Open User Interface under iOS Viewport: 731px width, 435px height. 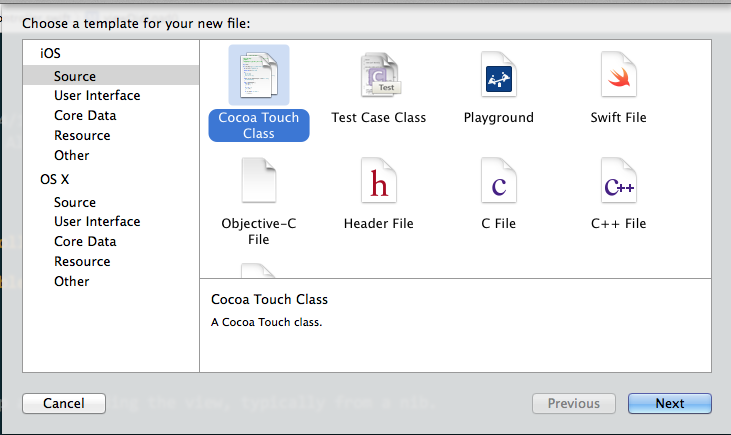click(97, 96)
